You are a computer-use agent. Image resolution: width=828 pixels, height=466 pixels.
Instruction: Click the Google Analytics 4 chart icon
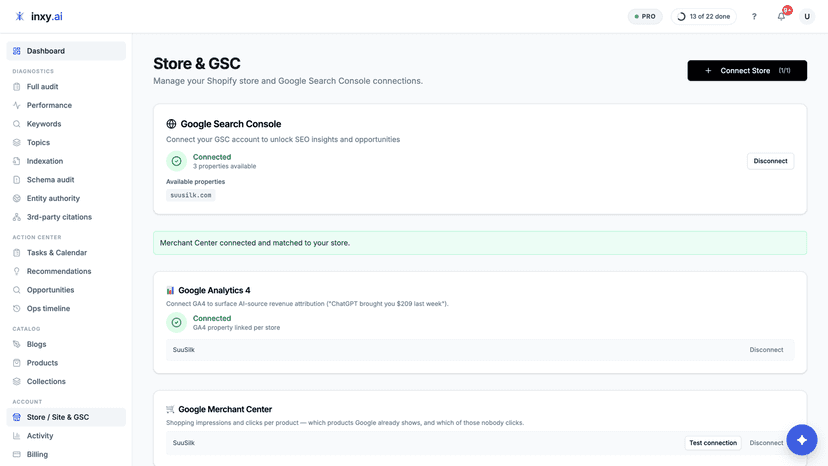(170, 291)
